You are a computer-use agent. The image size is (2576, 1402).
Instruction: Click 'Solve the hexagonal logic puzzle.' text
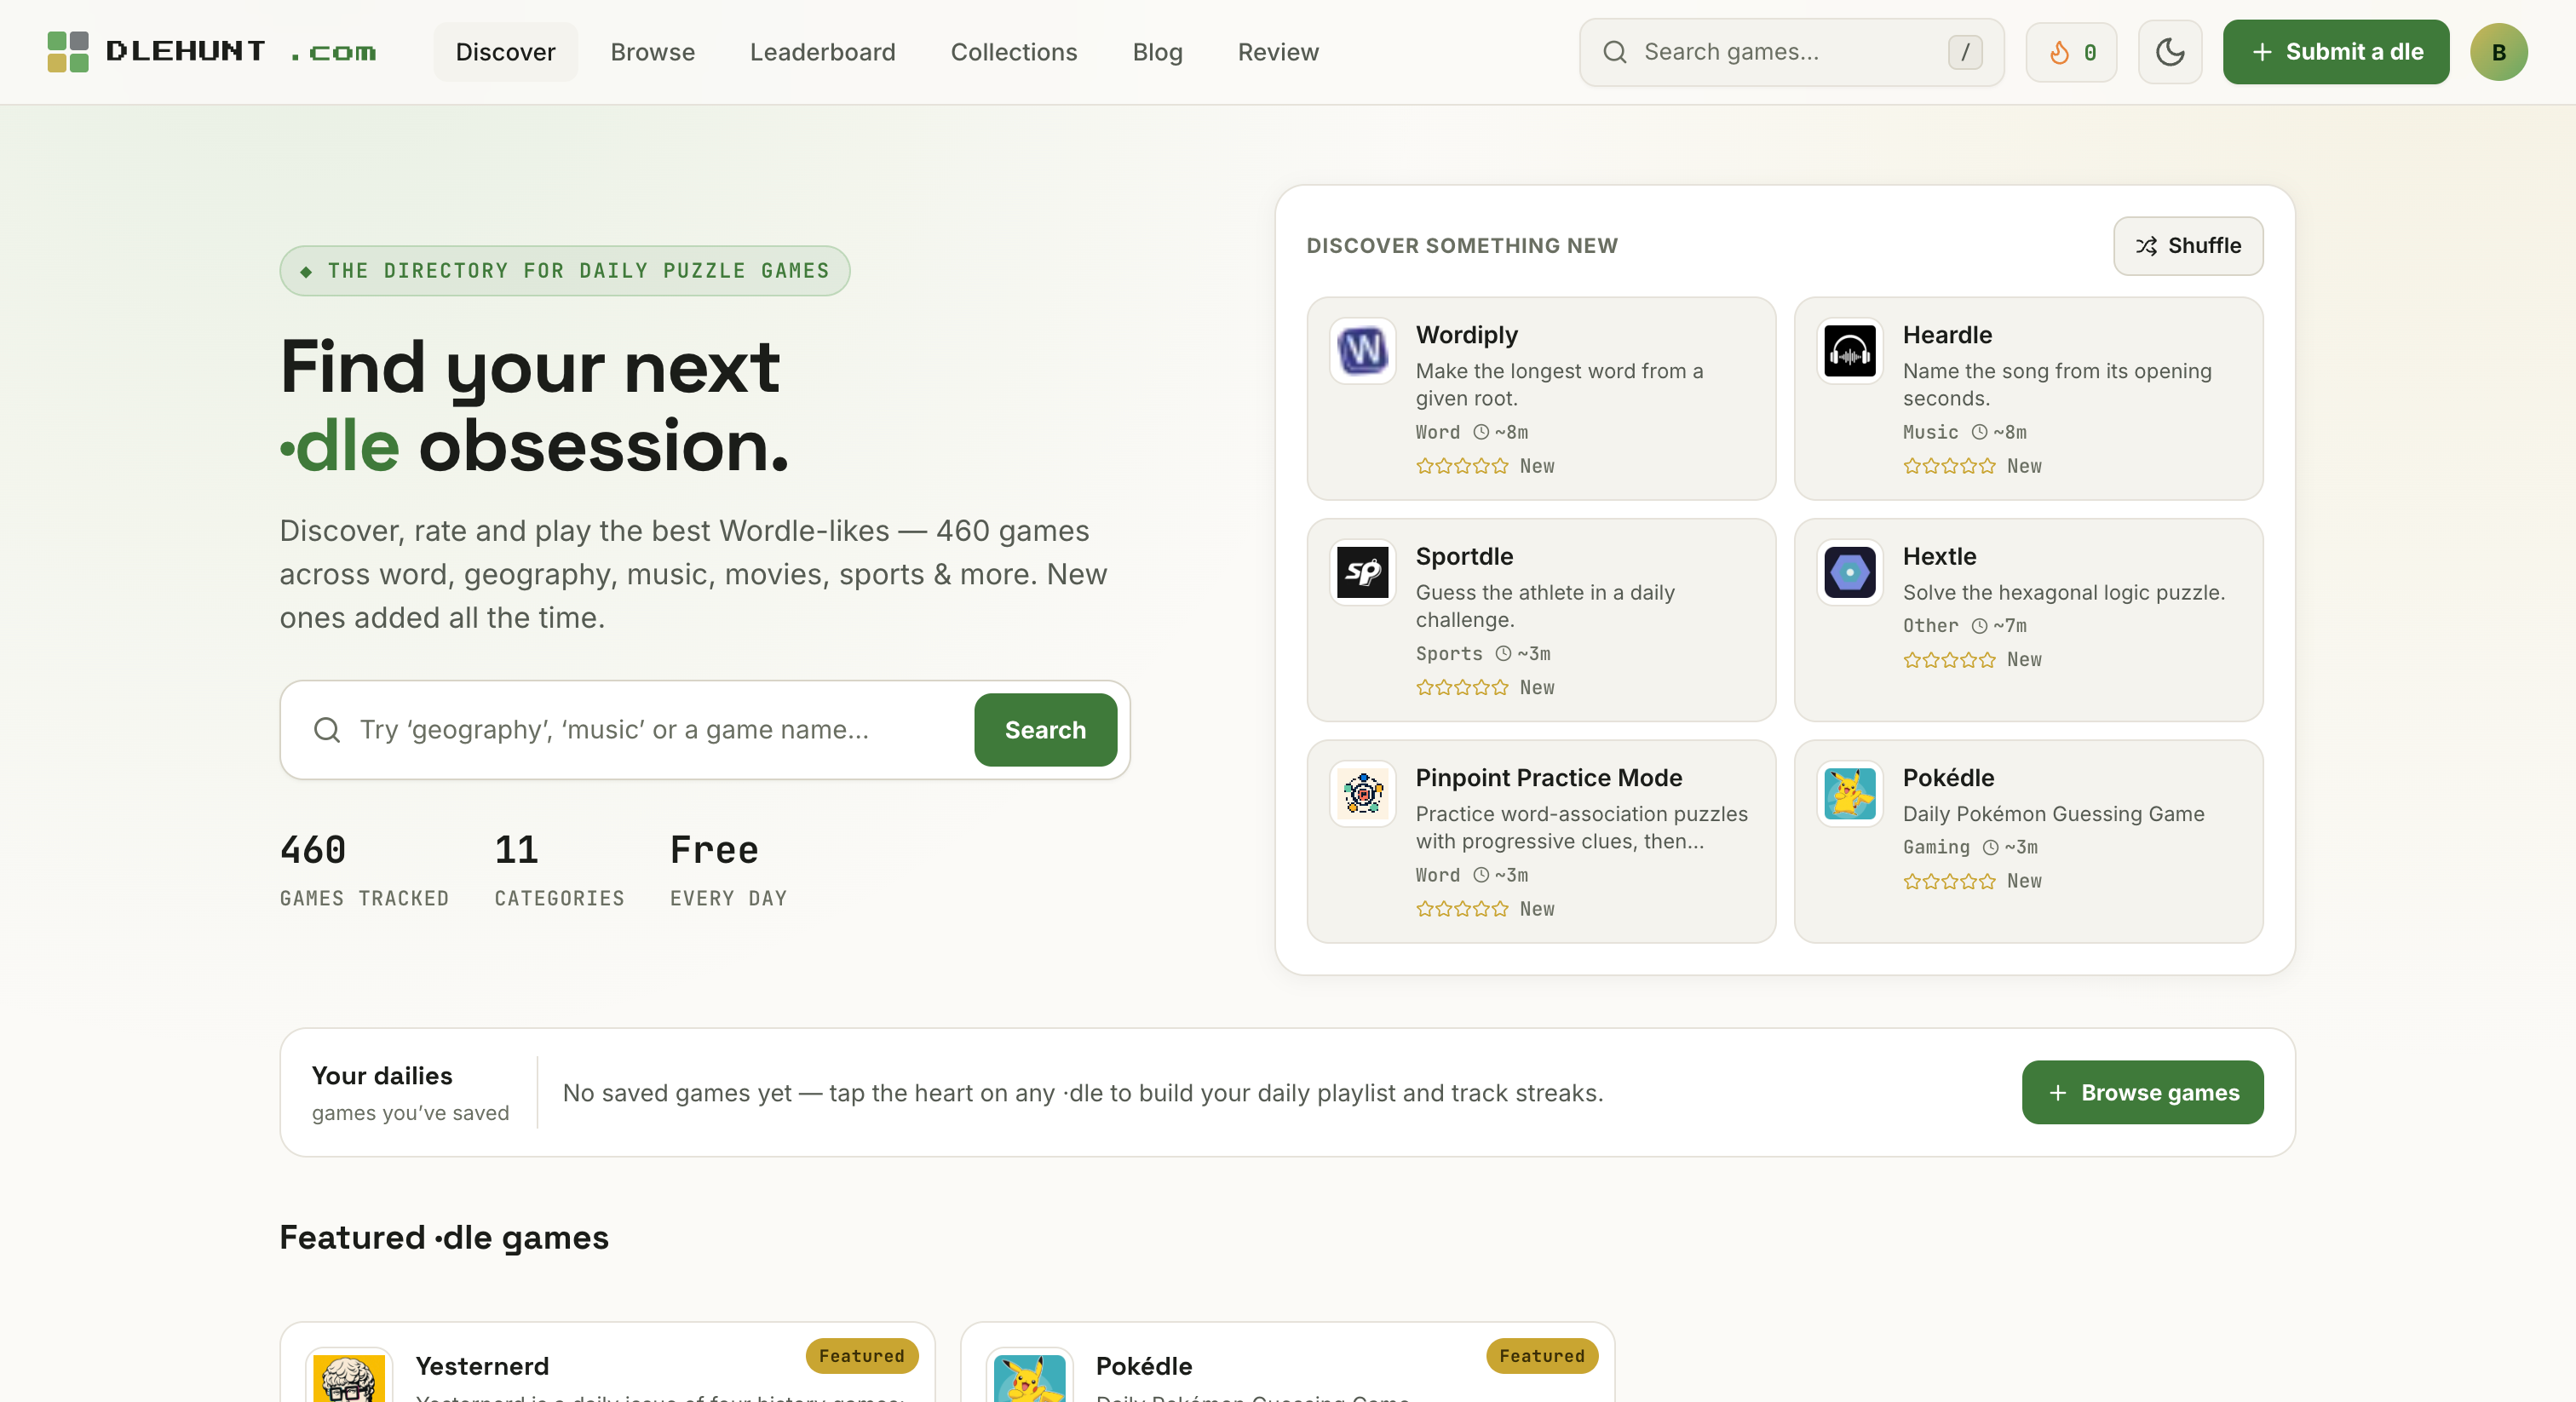pos(2064,593)
